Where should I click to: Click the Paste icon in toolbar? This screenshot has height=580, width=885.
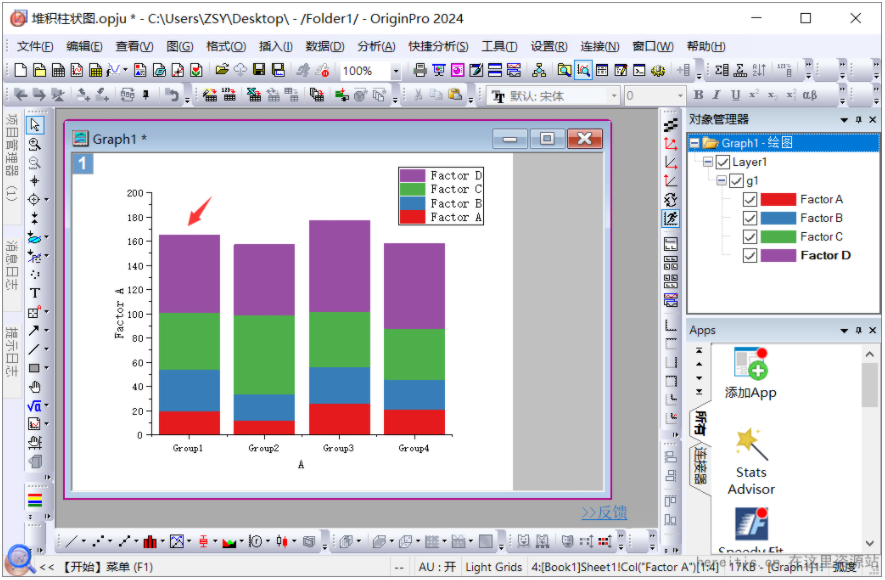[x=455, y=95]
